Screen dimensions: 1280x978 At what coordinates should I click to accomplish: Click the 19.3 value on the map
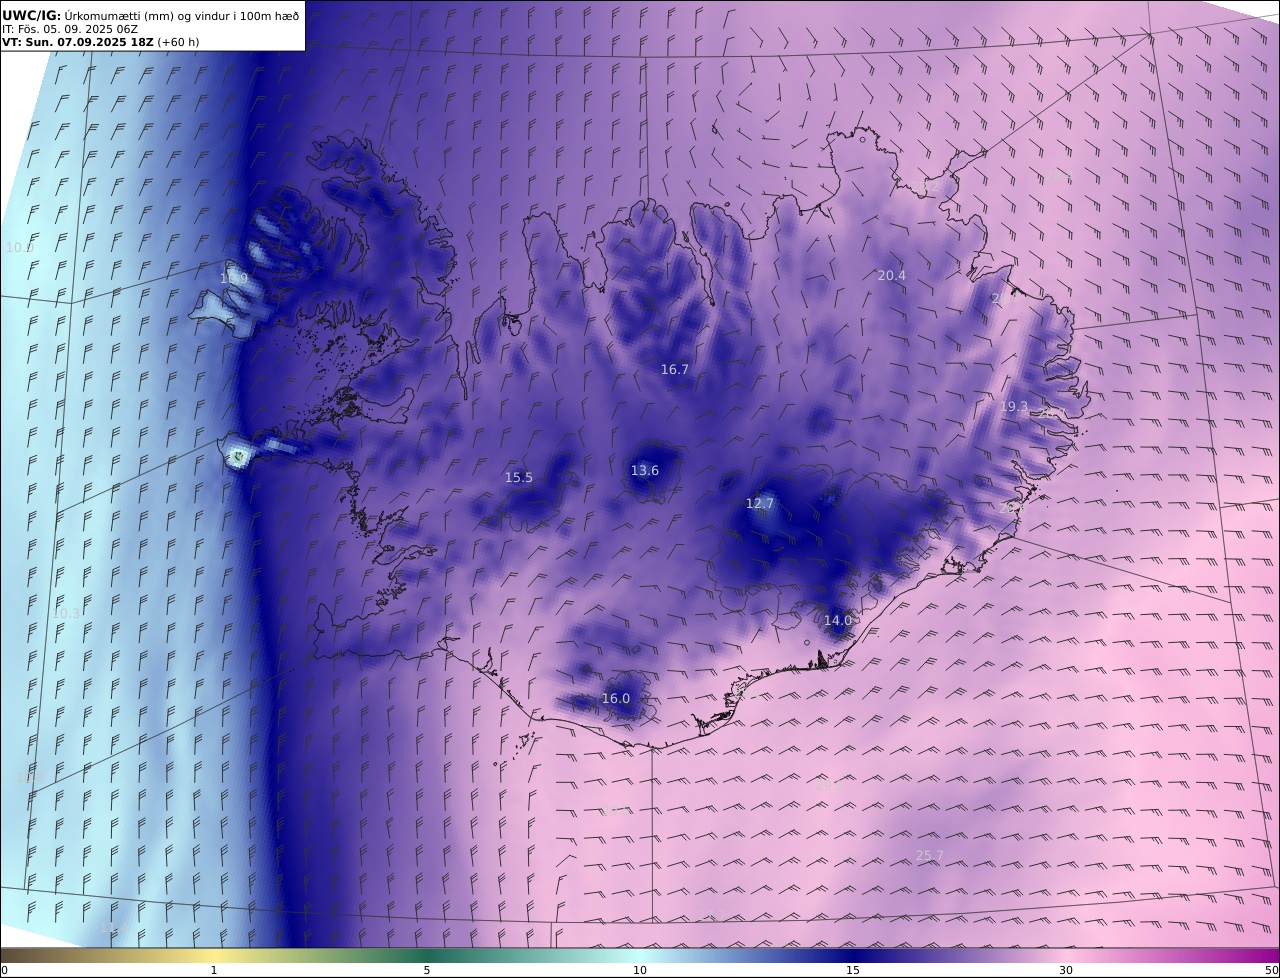tap(1013, 407)
